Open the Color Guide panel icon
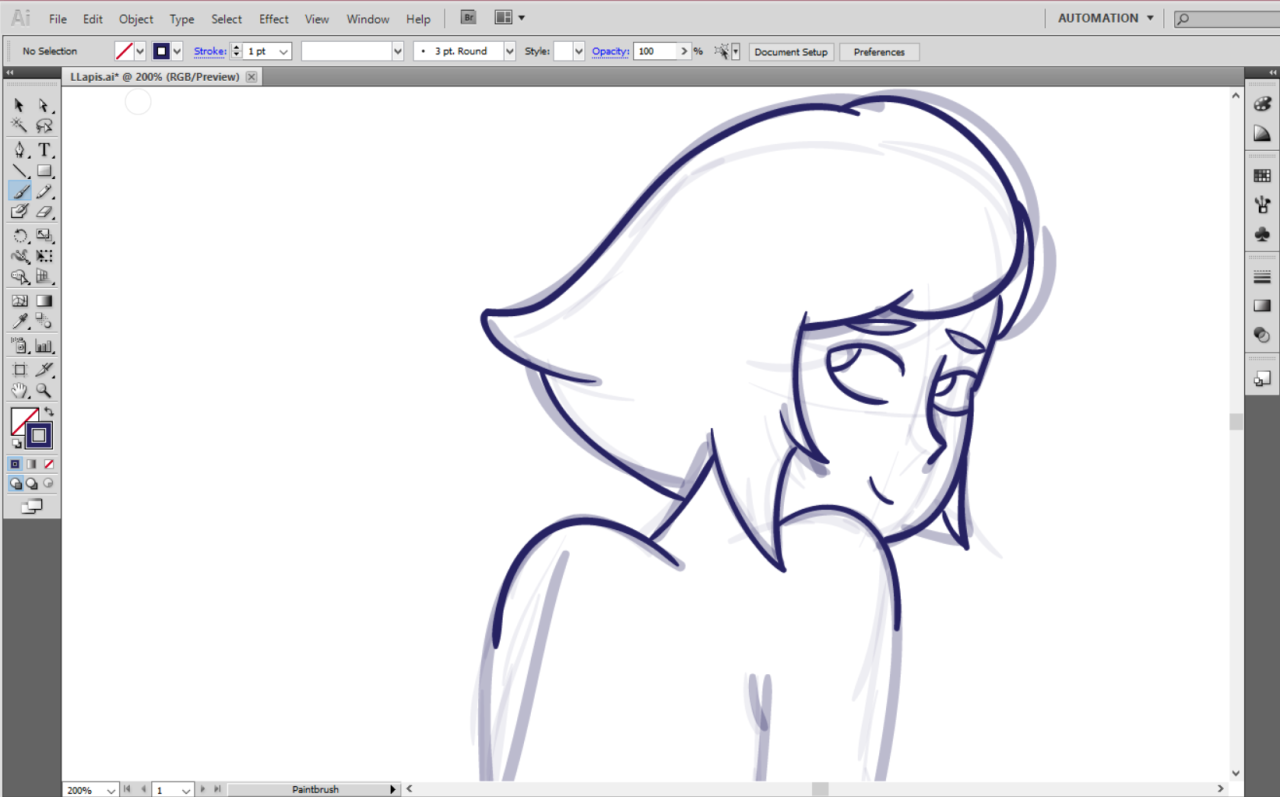 [x=1262, y=134]
